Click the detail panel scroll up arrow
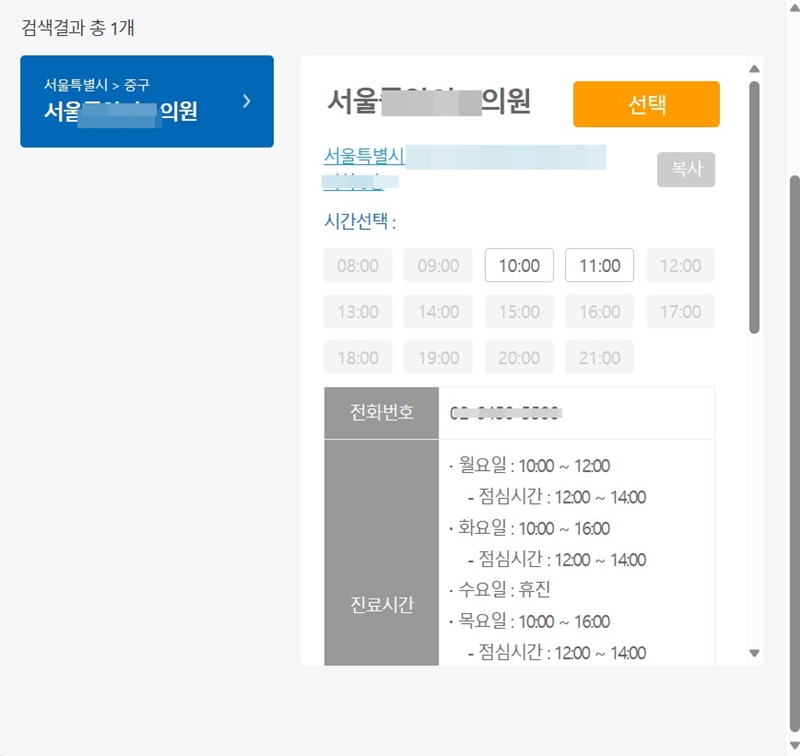This screenshot has height=756, width=800. [755, 69]
